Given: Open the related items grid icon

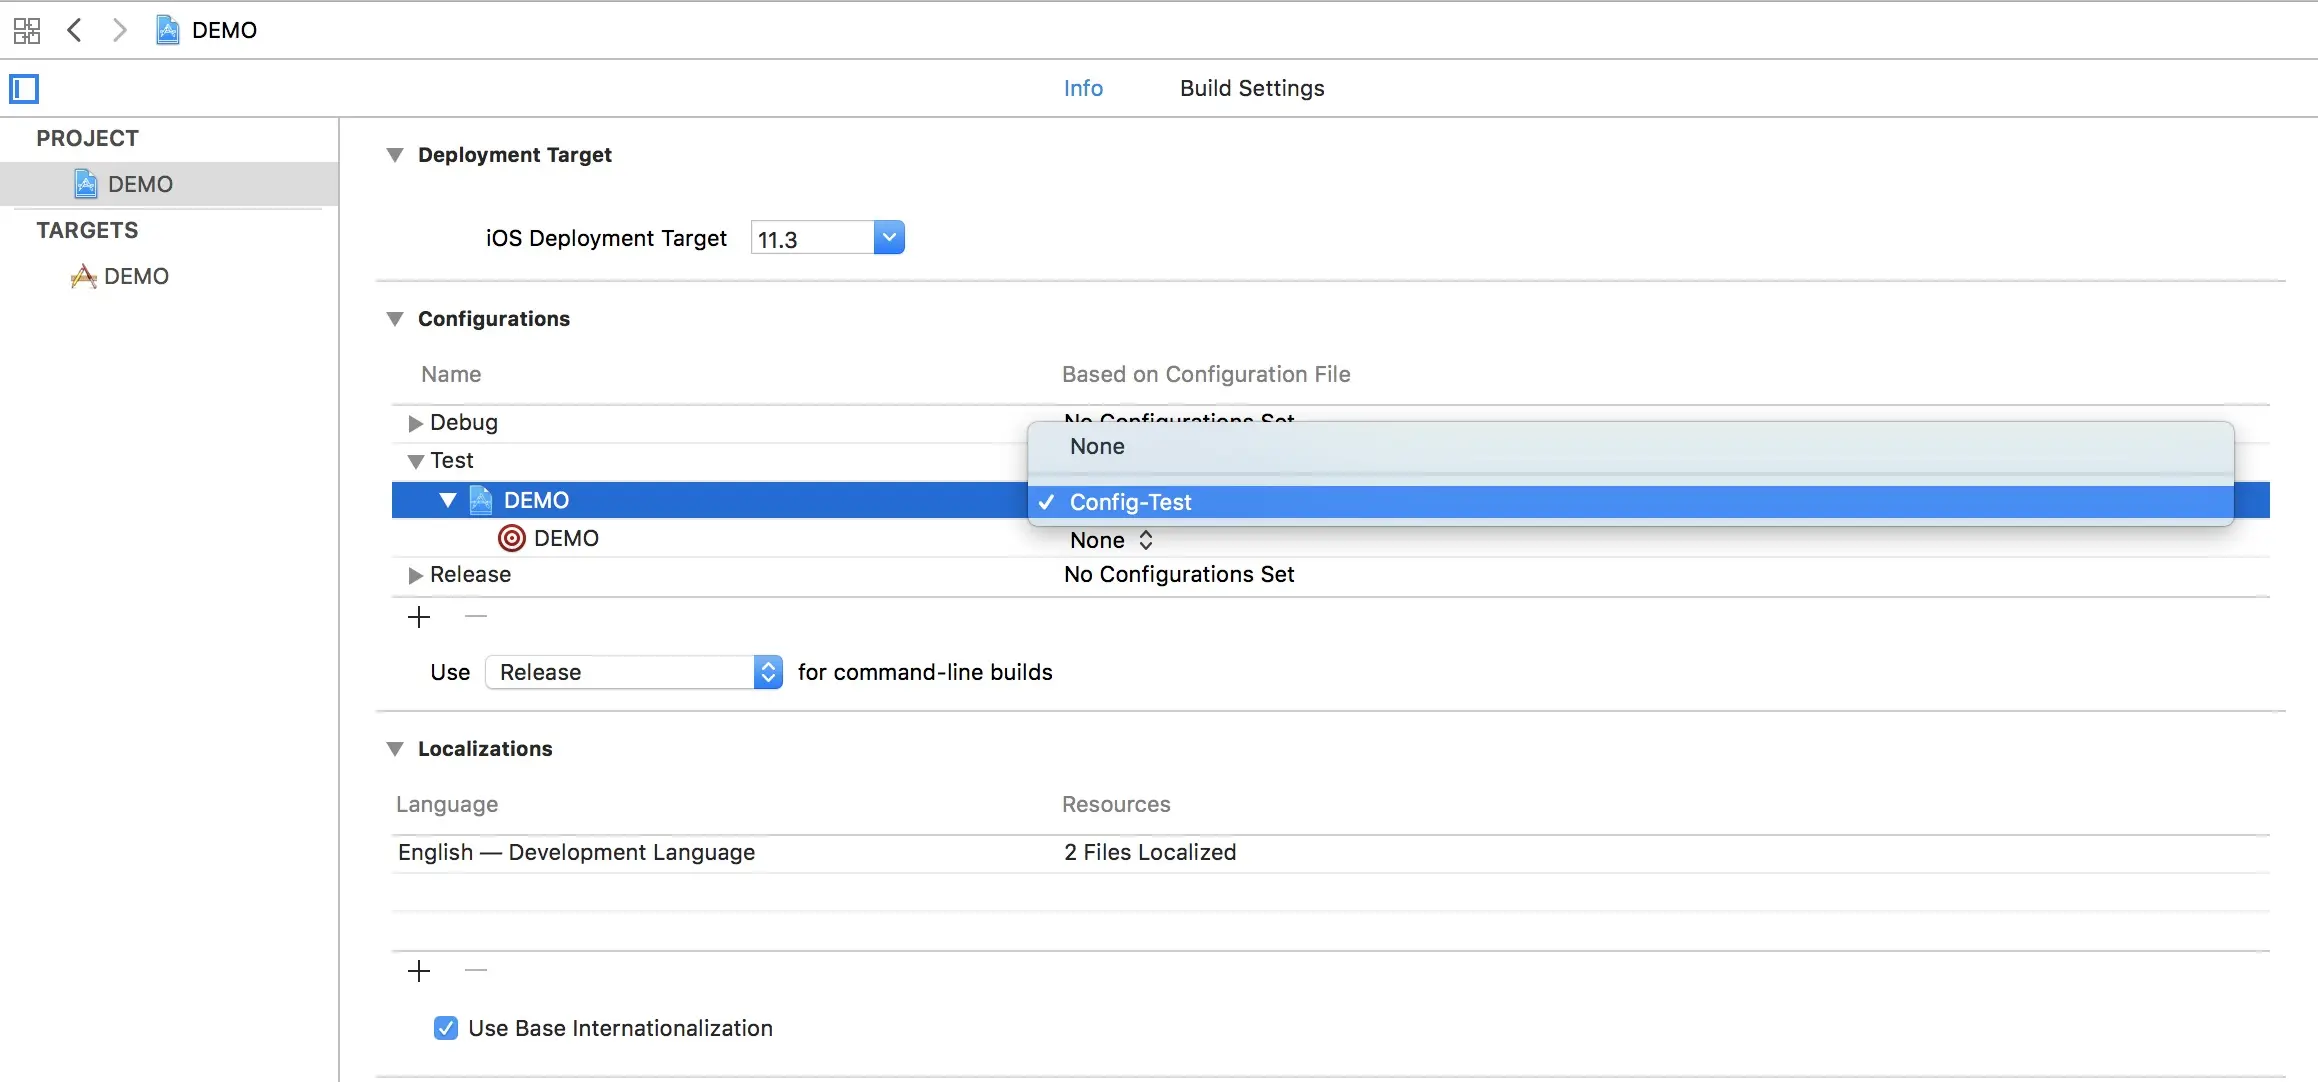Looking at the screenshot, I should click(x=27, y=30).
